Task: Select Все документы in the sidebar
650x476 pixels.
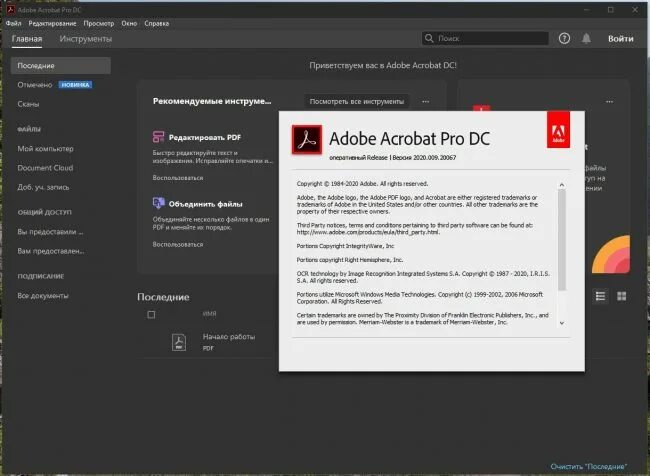Action: (x=43, y=296)
